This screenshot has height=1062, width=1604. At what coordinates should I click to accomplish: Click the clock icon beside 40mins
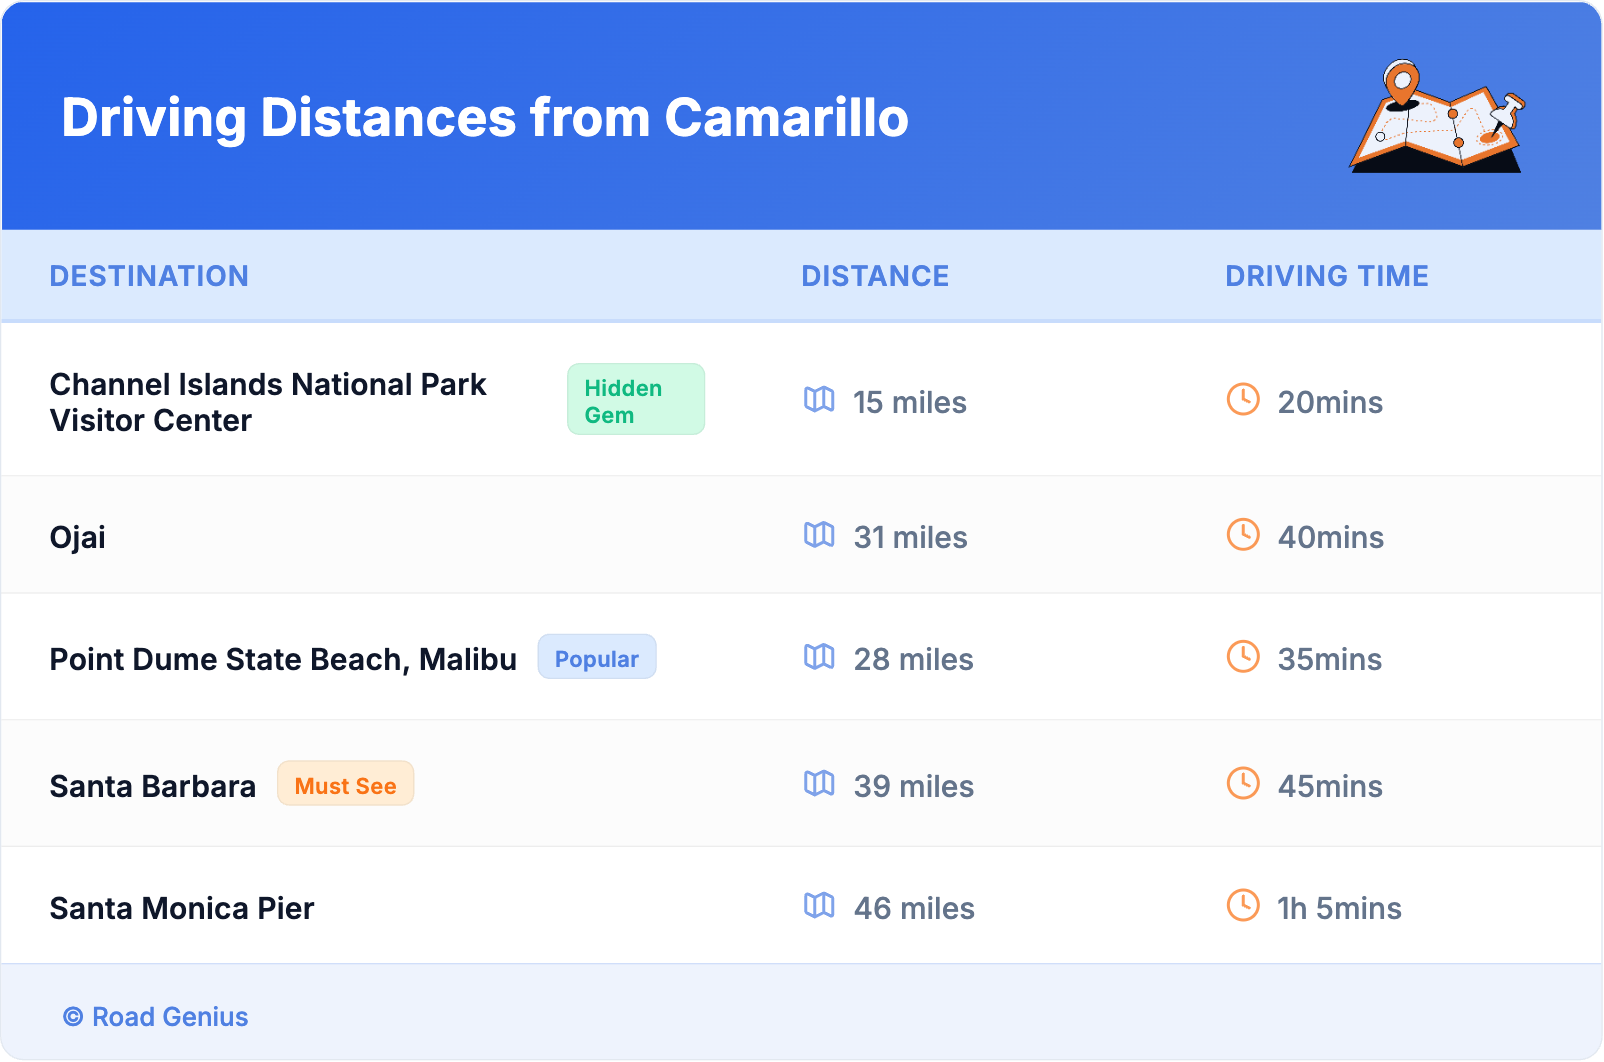(1243, 535)
